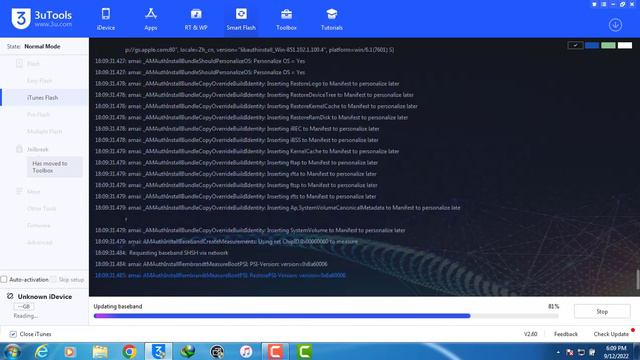Open the title bar menu list icon
Screen dimensions: 640x360
pos(604,4)
